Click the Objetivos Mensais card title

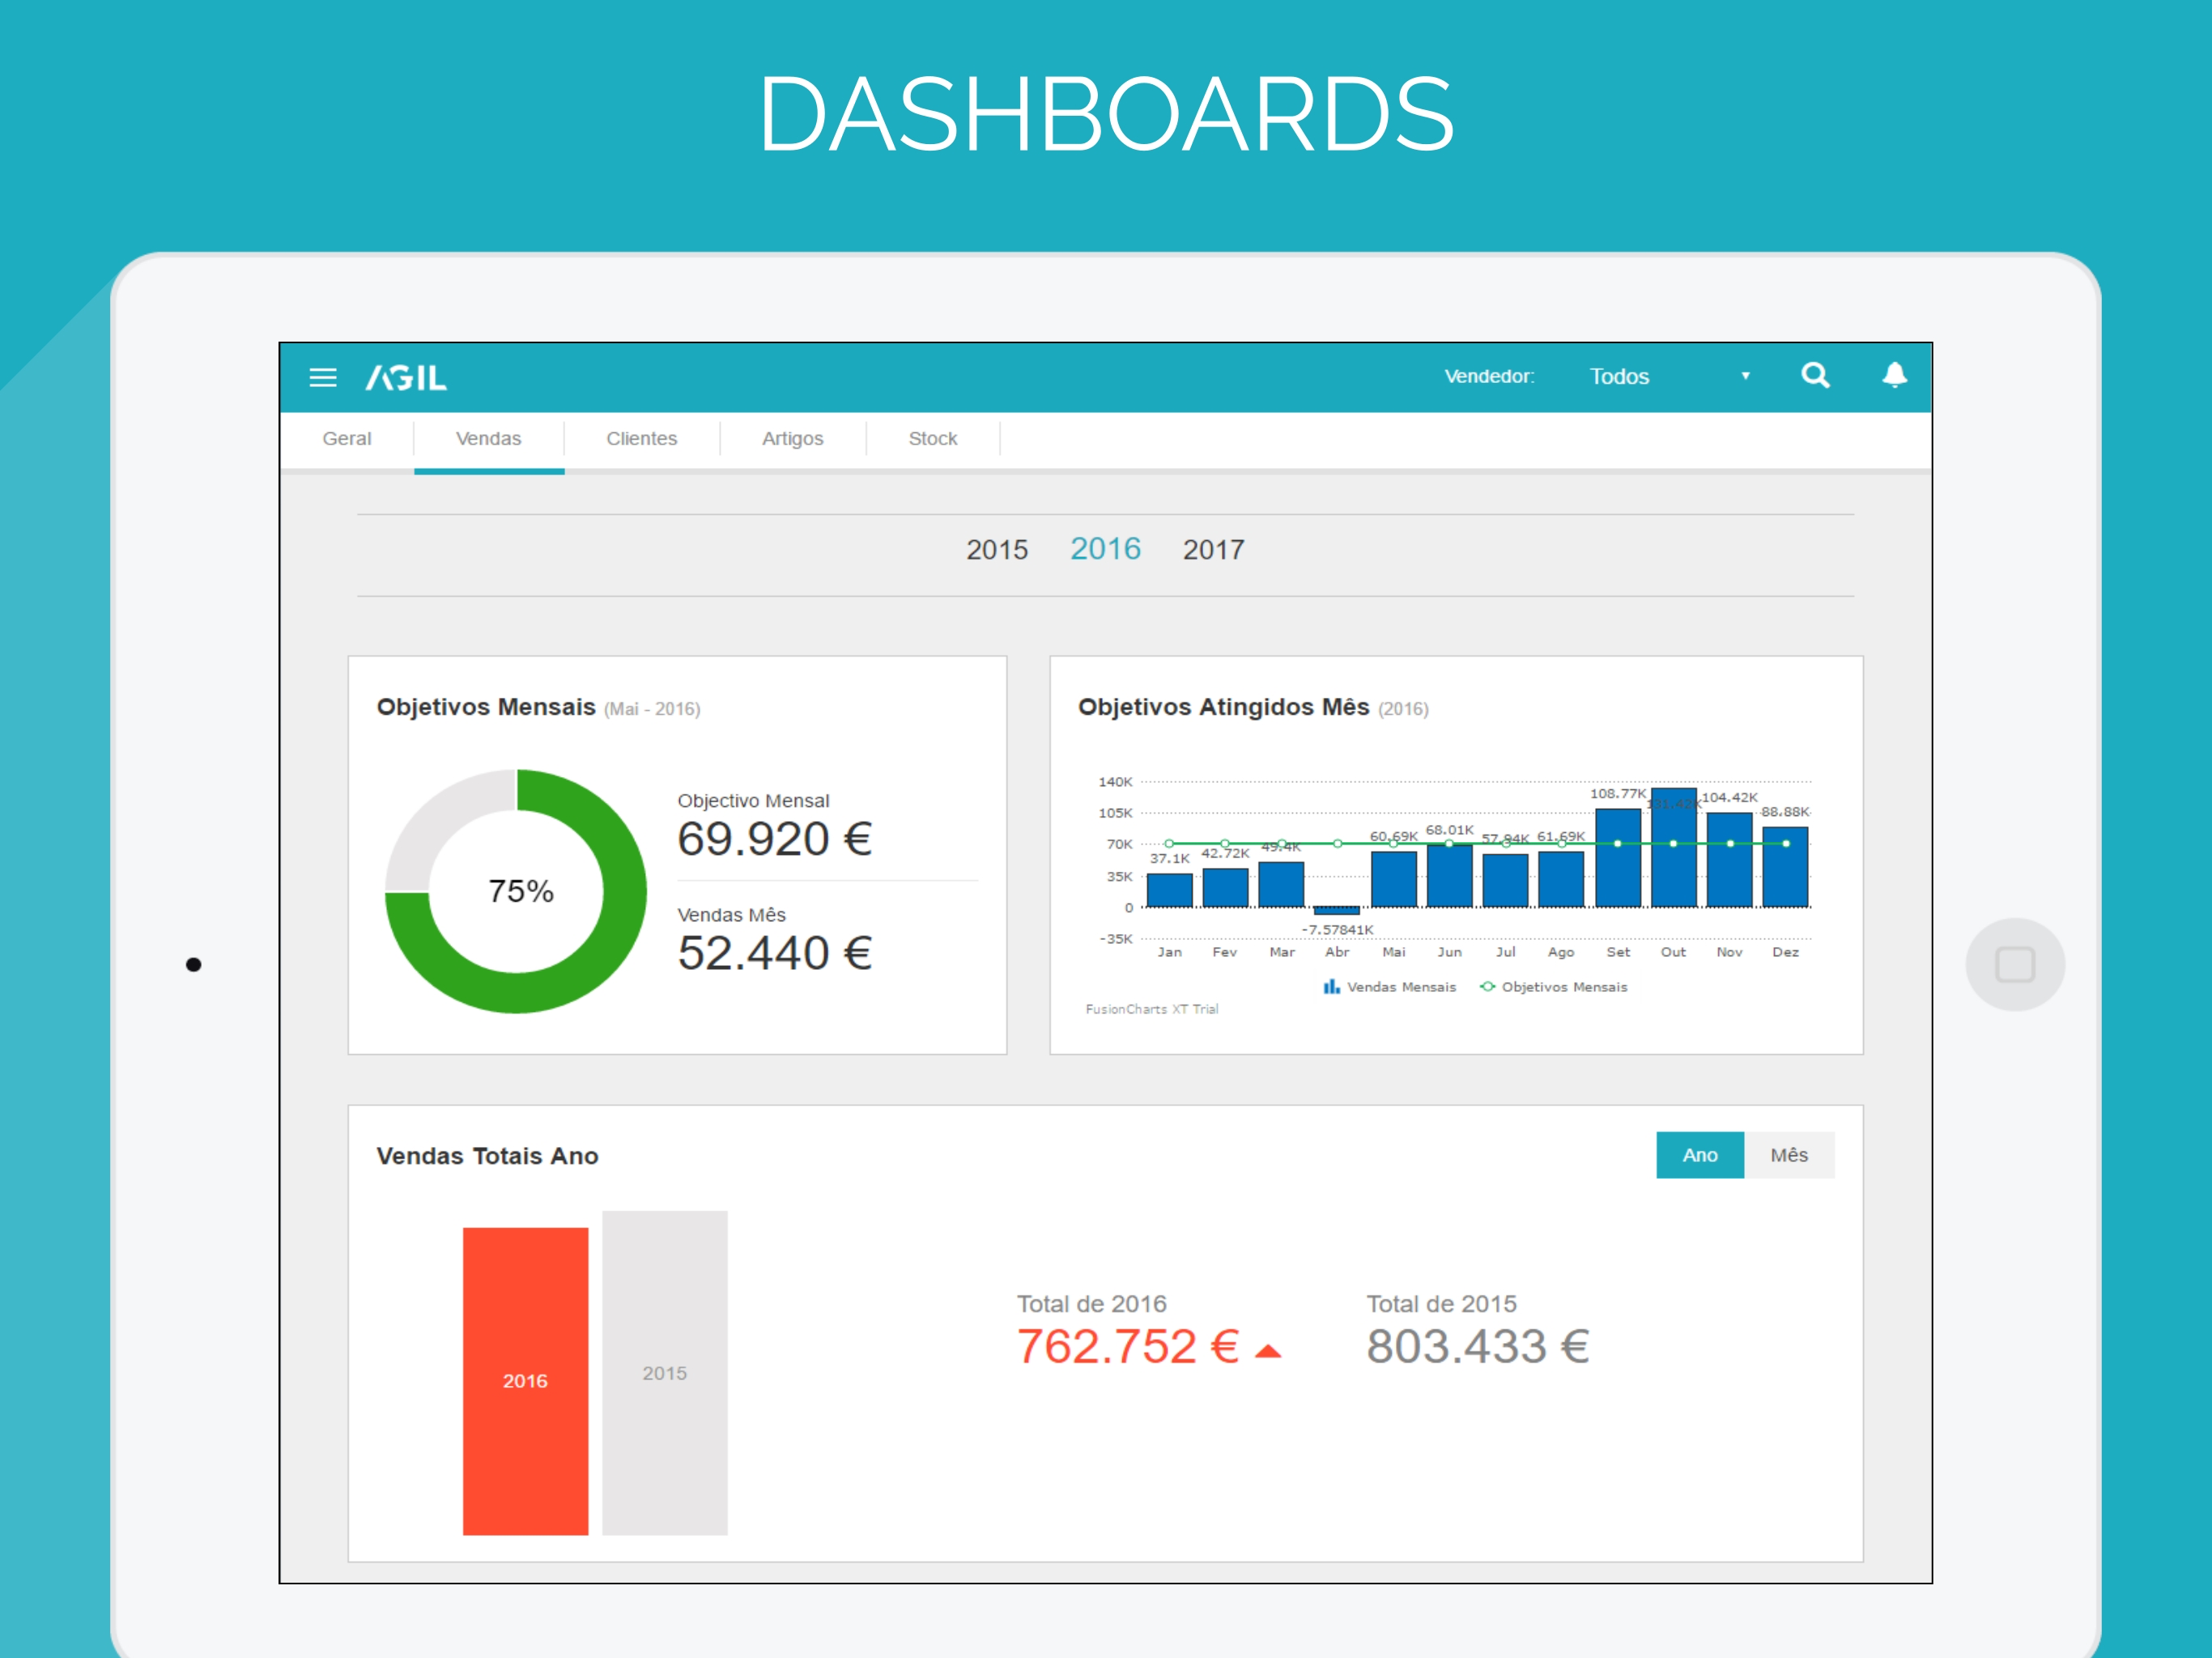point(486,707)
